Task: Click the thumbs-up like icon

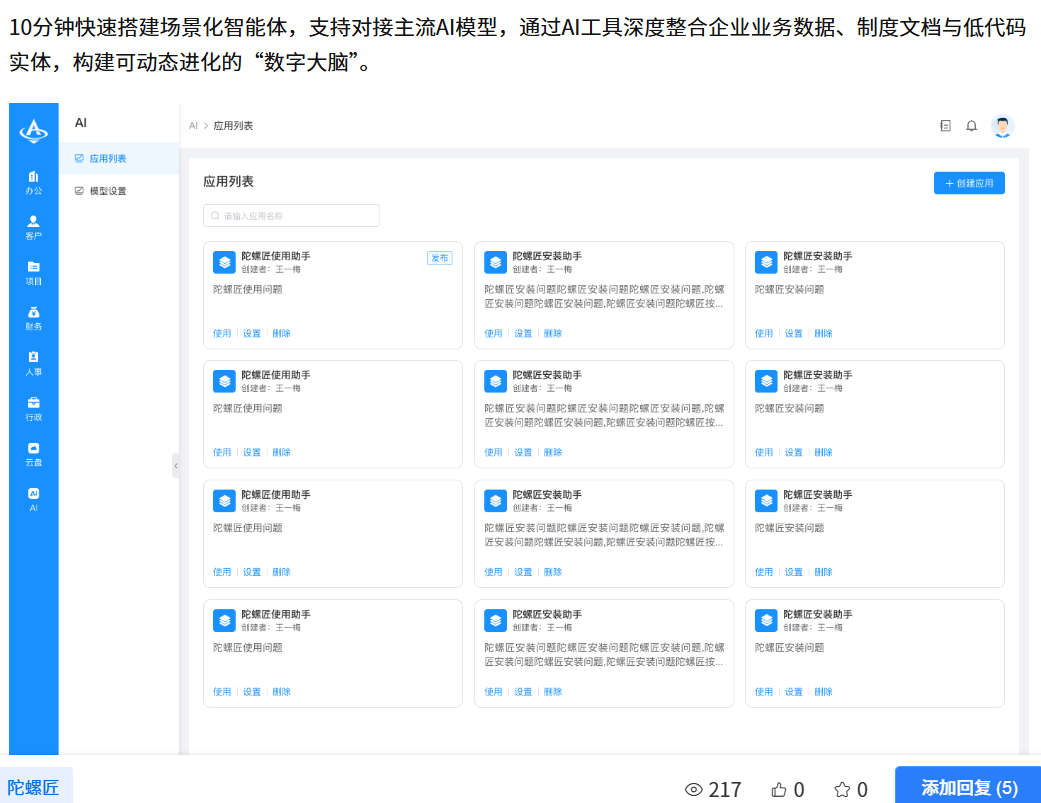Action: pos(779,789)
